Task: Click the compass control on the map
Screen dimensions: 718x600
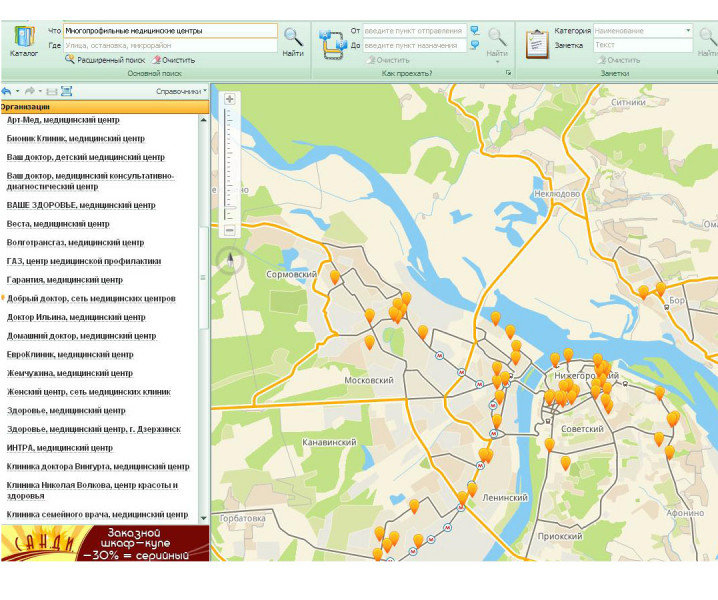Action: 229,264
